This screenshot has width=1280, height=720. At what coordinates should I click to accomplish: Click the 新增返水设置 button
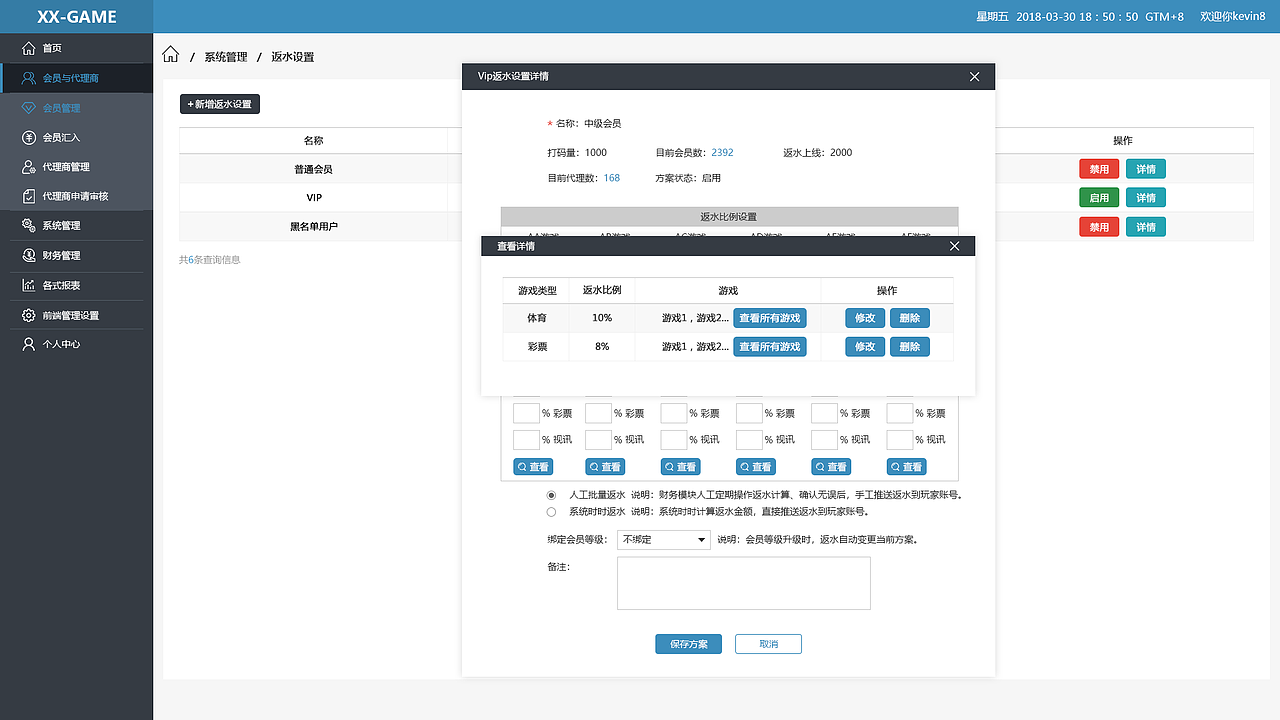(220, 104)
